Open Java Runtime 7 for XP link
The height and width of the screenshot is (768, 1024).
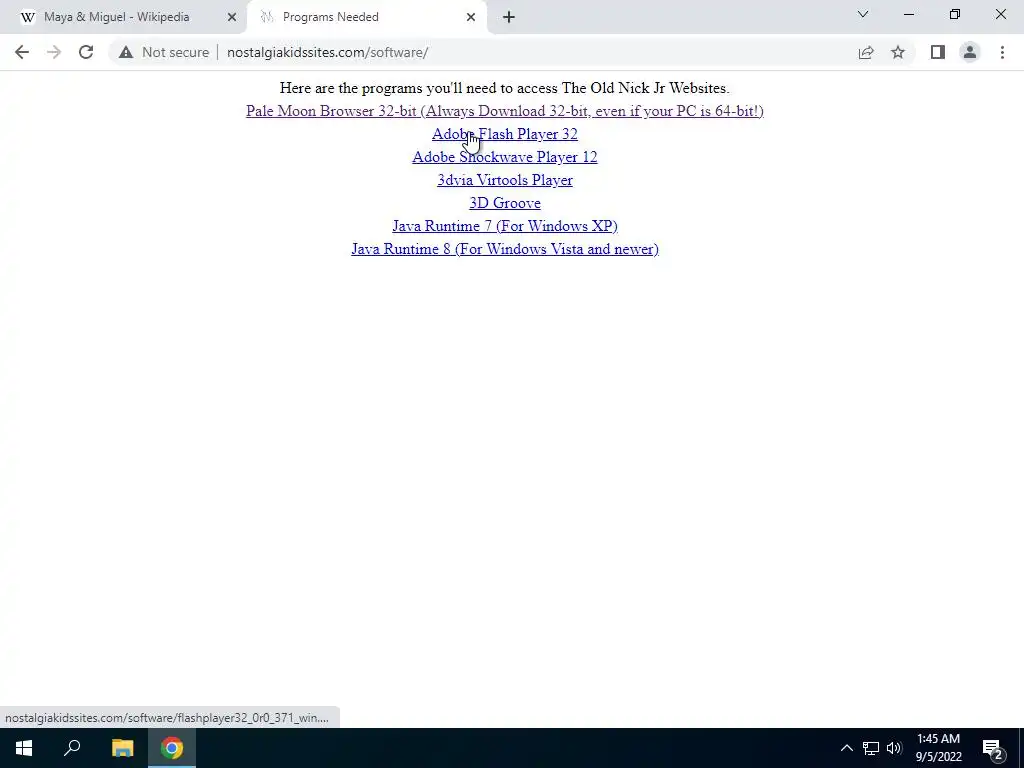coord(505,226)
